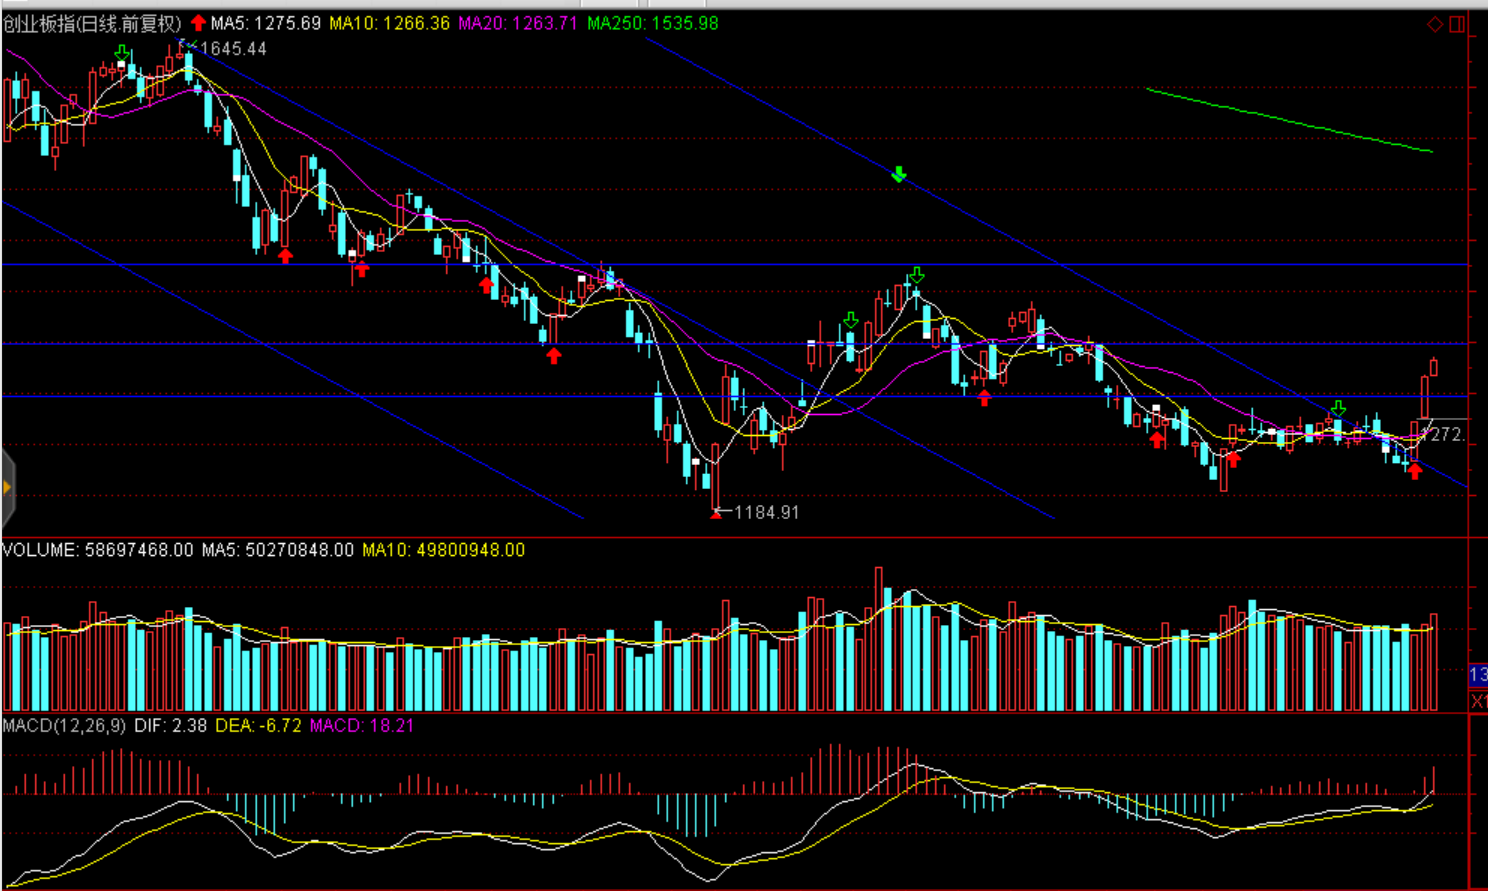Click the green sell arrow above the first peak

point(122,52)
